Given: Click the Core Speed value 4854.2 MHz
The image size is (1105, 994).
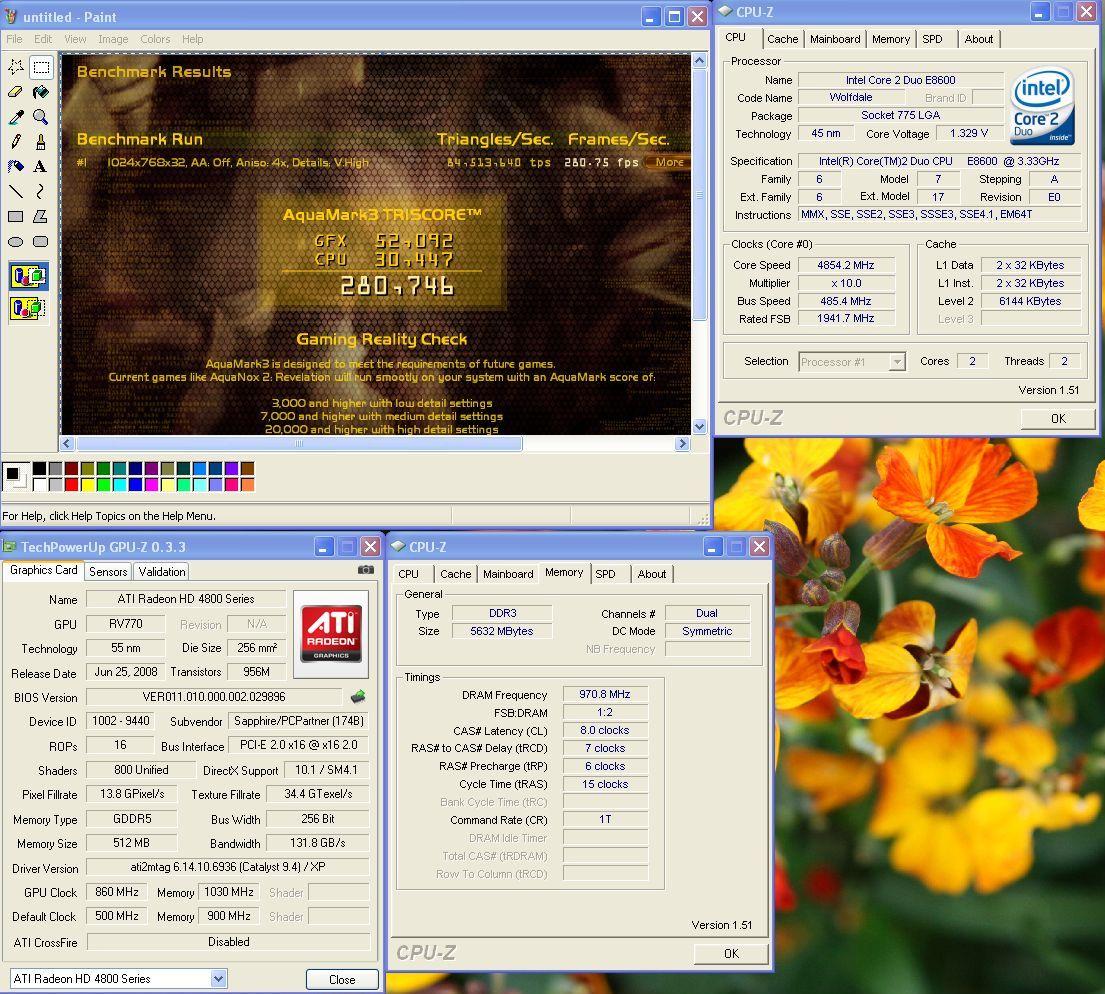Looking at the screenshot, I should coord(846,265).
